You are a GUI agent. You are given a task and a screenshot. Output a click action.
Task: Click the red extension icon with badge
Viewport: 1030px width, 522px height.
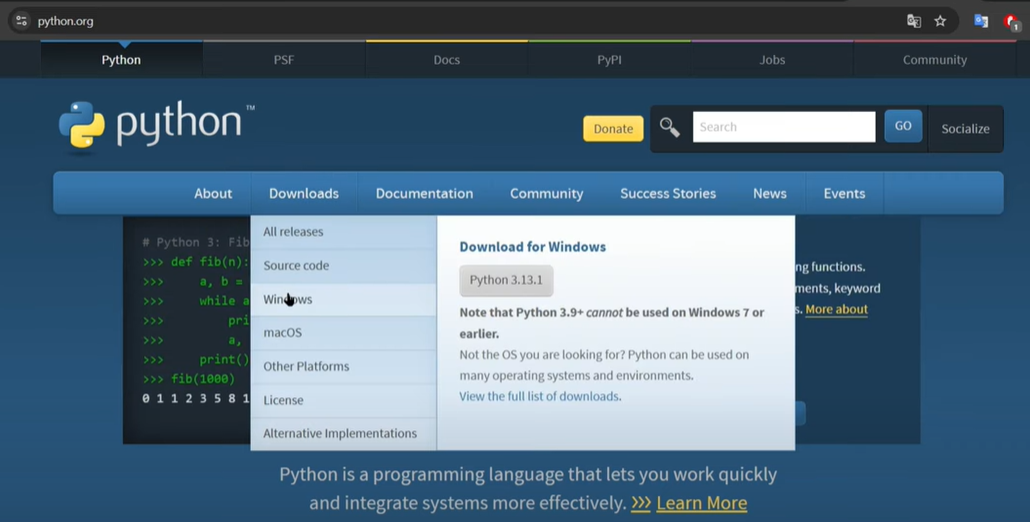(1012, 22)
